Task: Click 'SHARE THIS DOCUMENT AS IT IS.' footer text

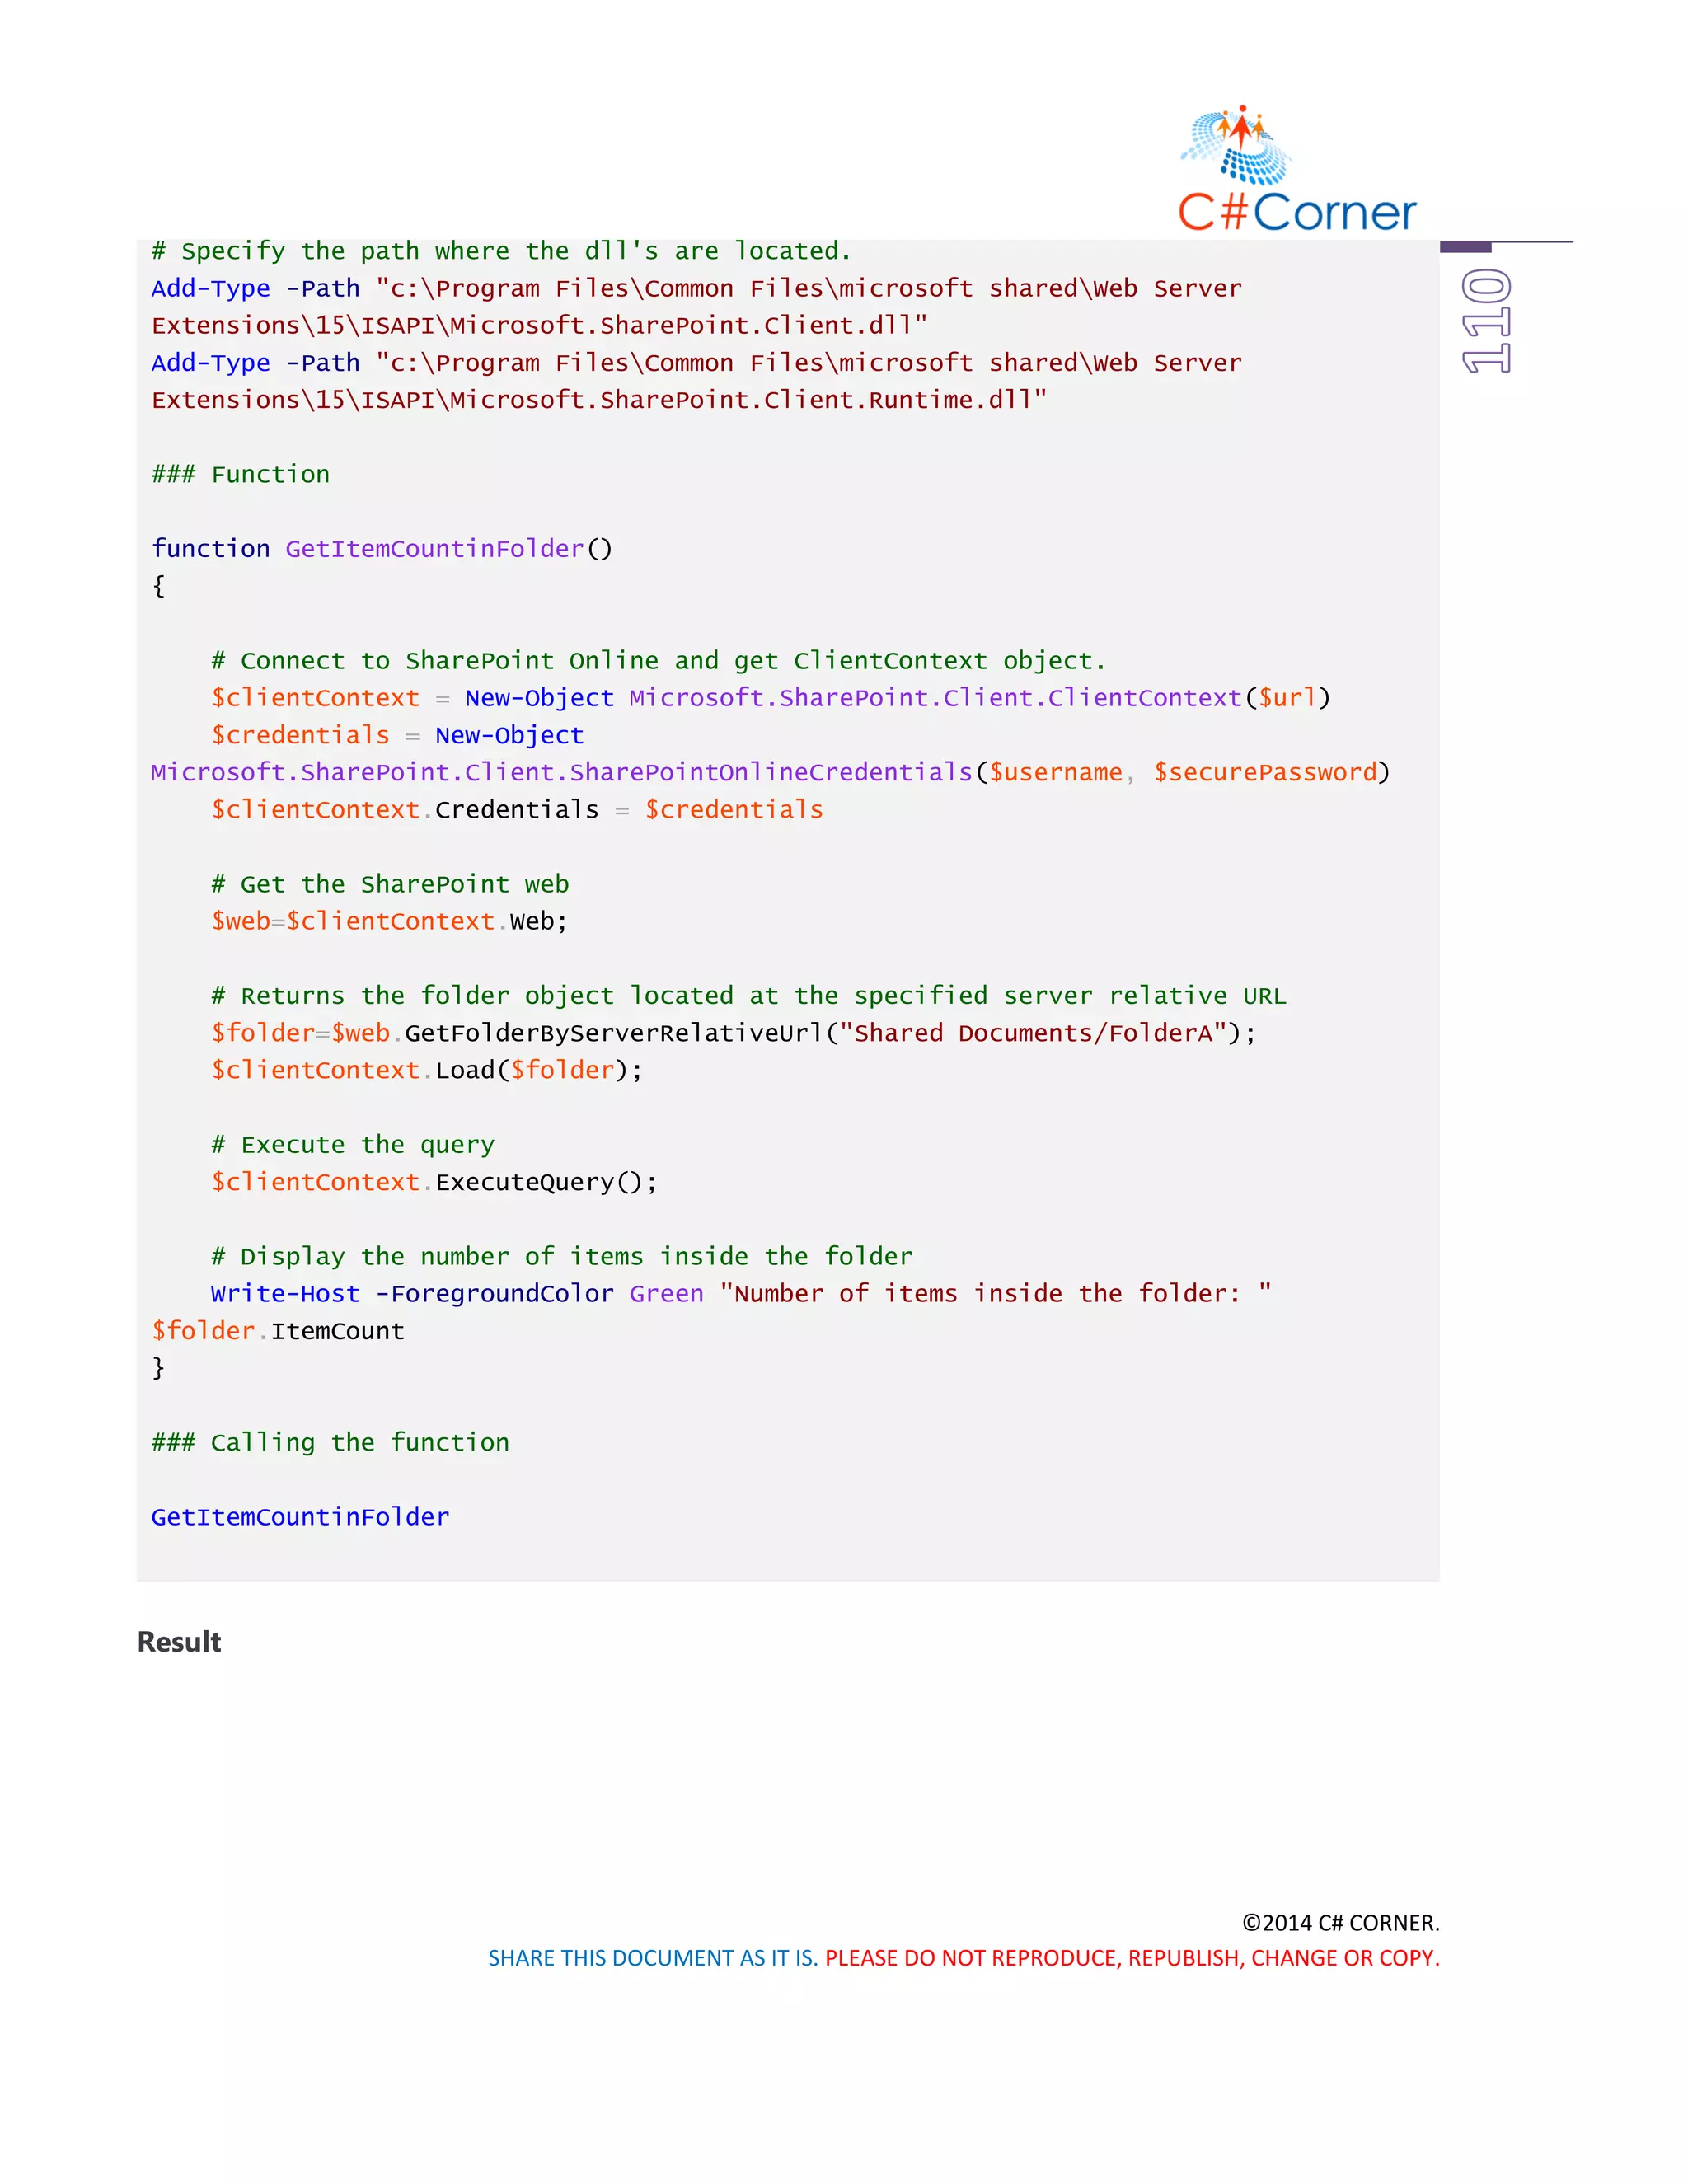Action: (x=653, y=1958)
